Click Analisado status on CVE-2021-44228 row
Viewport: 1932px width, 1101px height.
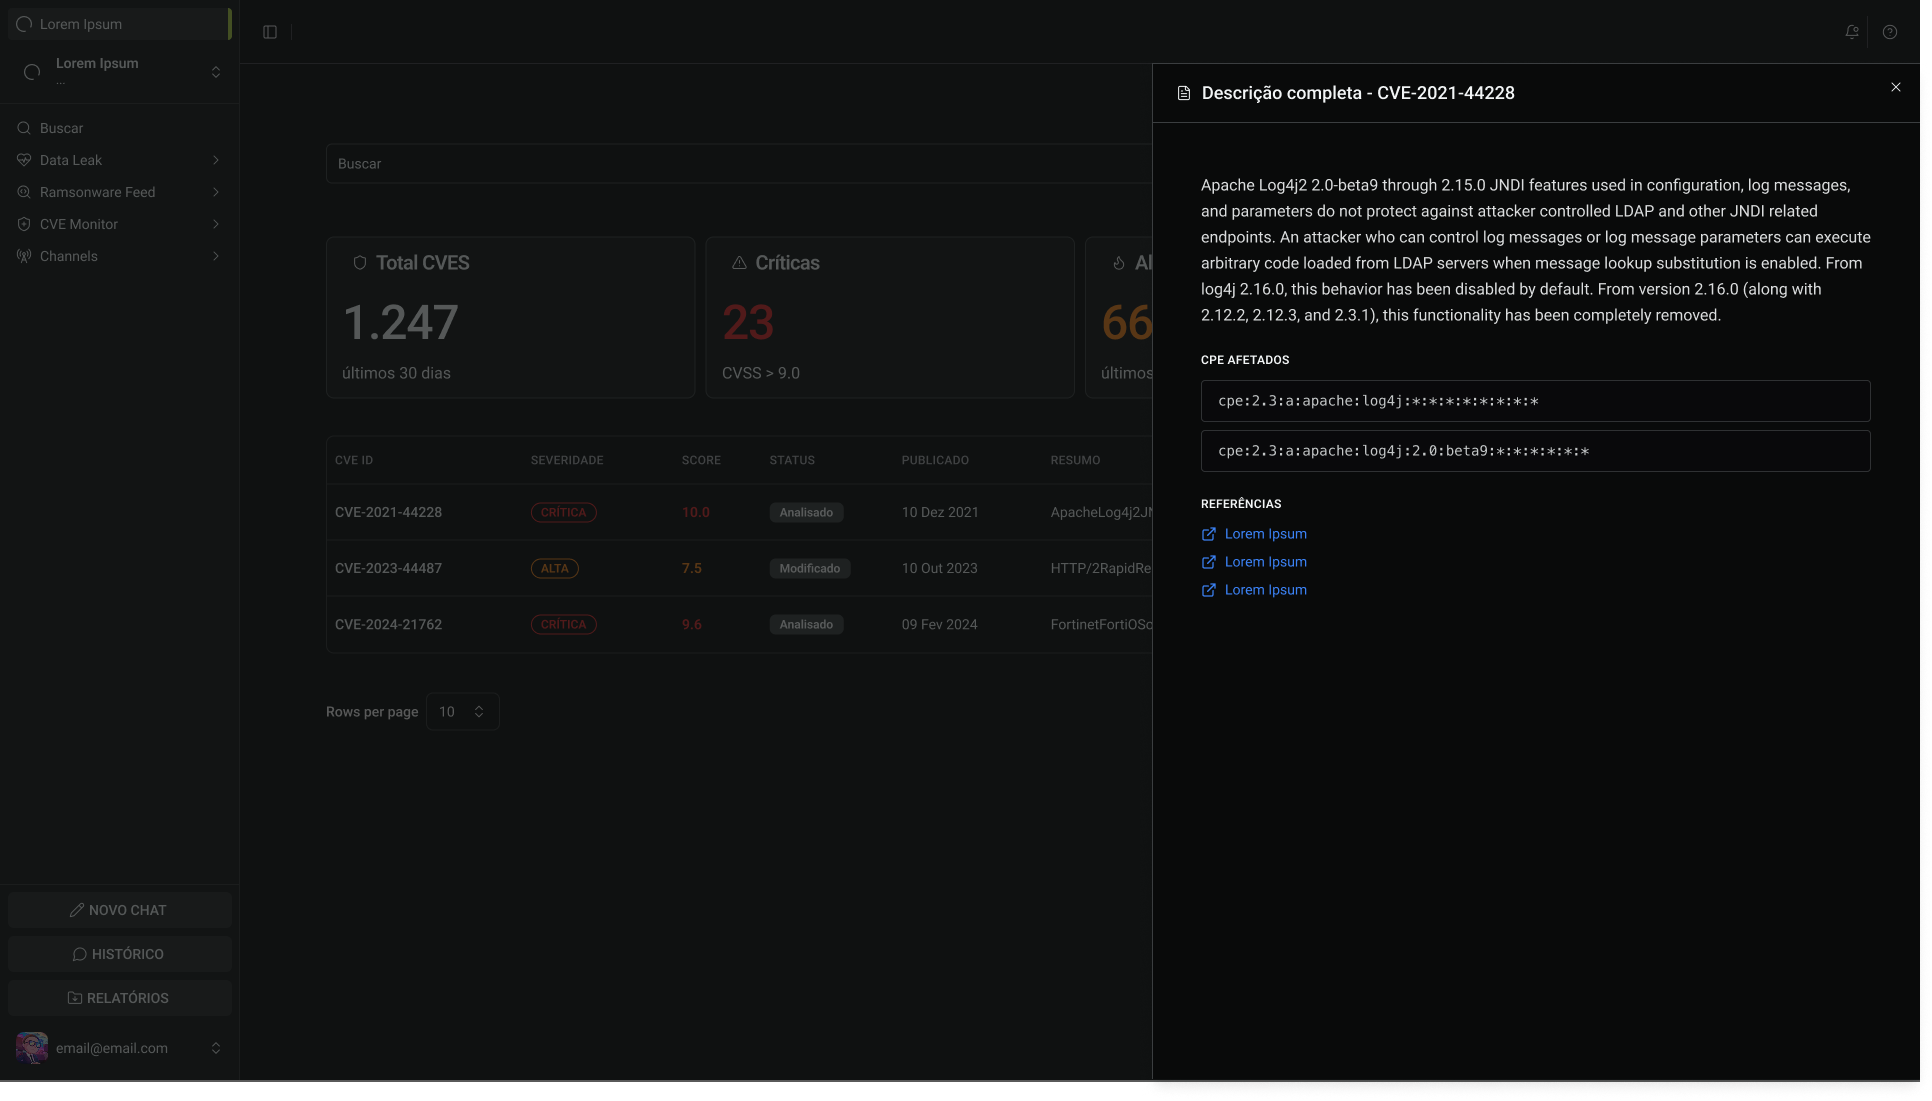coord(806,512)
